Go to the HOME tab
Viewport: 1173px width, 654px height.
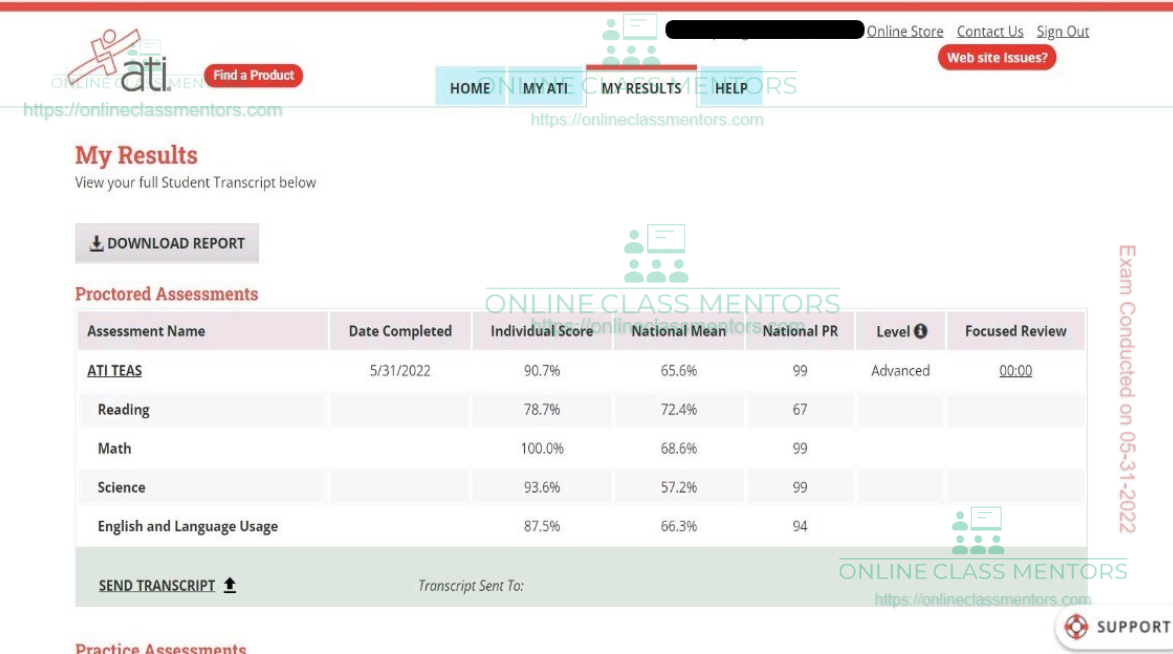click(470, 88)
